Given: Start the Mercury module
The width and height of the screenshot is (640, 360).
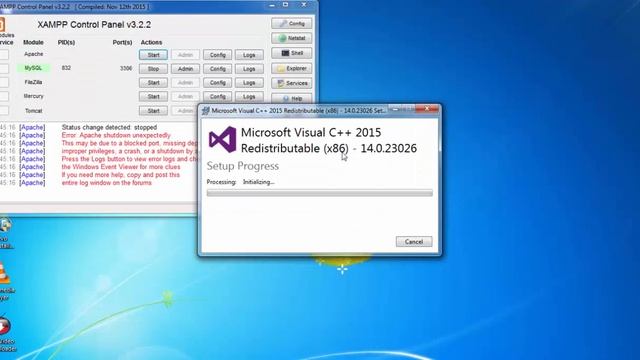Looking at the screenshot, I should click(153, 96).
